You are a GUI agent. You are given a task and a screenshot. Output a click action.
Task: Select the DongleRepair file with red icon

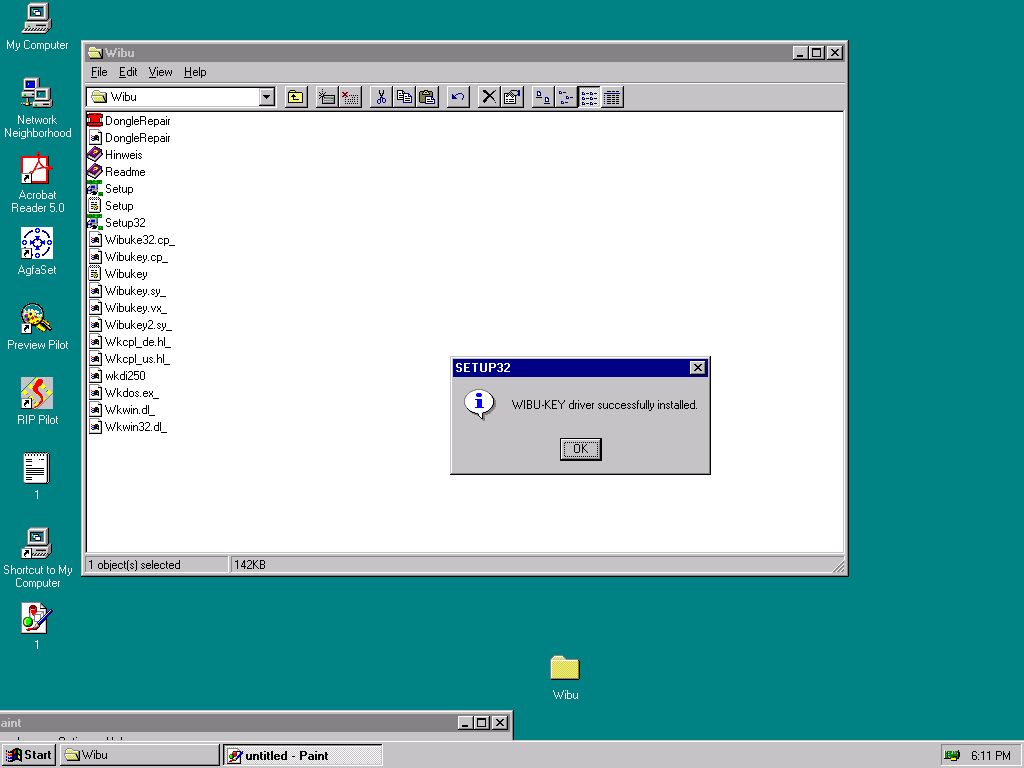click(x=129, y=121)
